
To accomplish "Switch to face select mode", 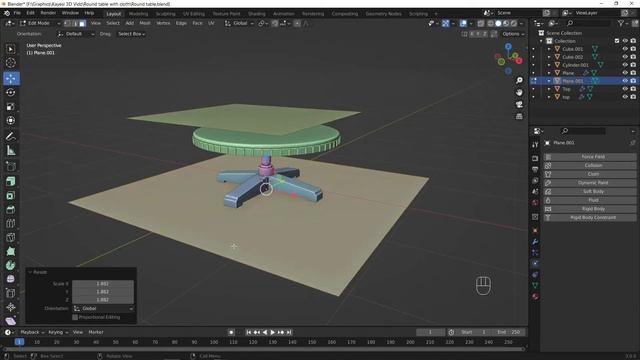I will point(82,24).
